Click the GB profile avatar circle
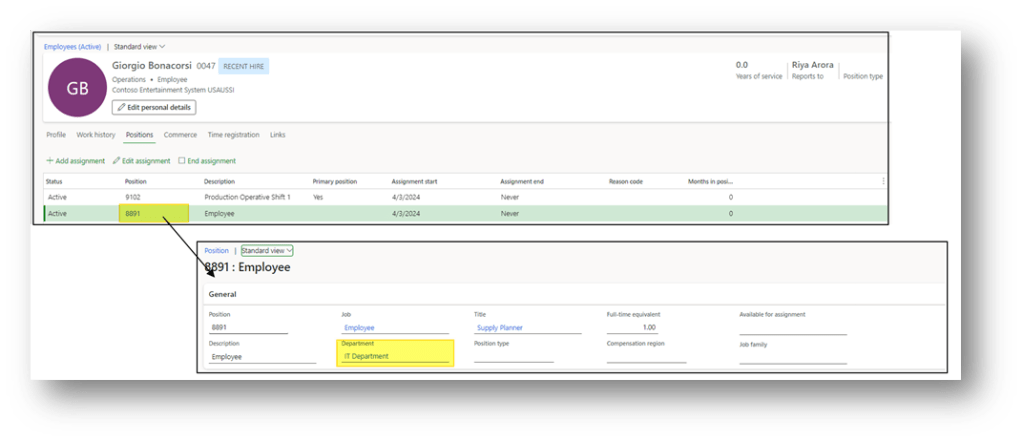Image resolution: width=1023 pixels, height=442 pixels. (77, 88)
